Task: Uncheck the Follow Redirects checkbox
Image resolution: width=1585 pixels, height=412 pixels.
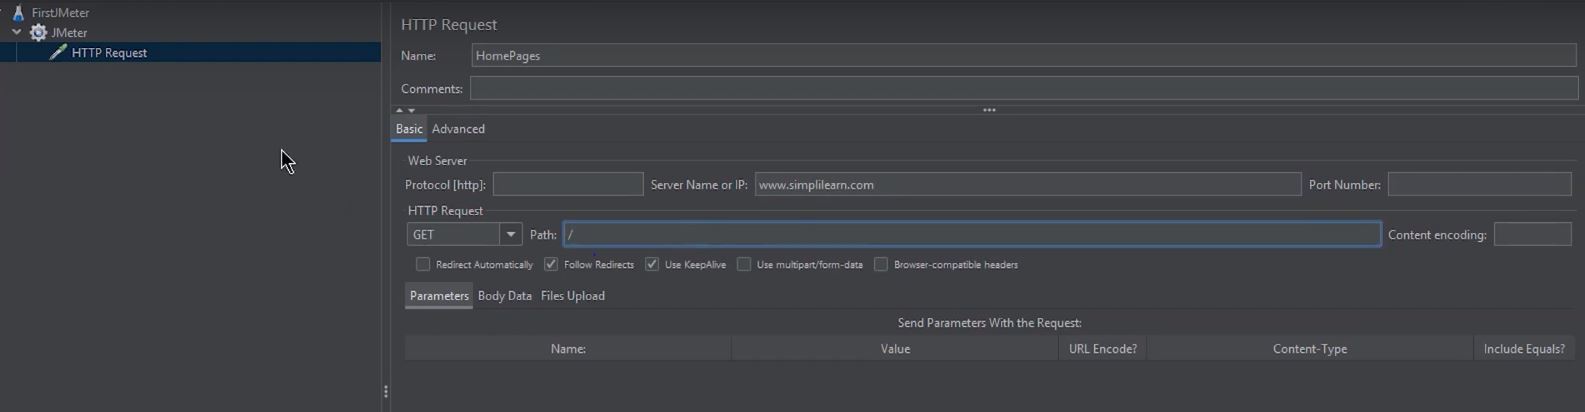Action: pyautogui.click(x=551, y=264)
